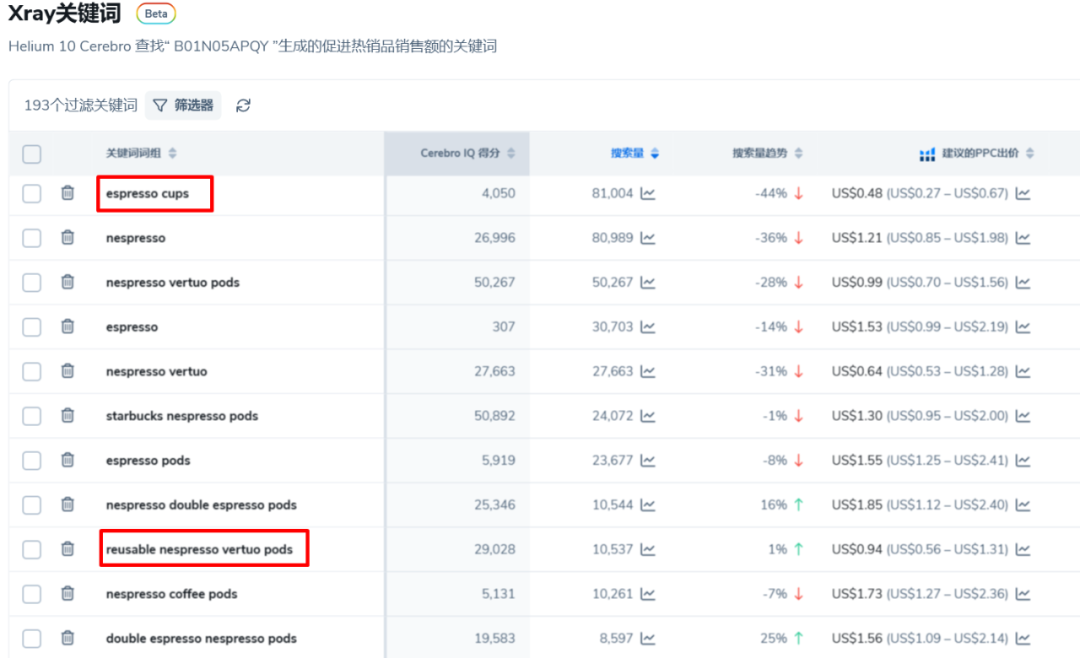Delete nespresso coffee pods keyword
Image resolution: width=1080 pixels, height=658 pixels.
coord(68,593)
